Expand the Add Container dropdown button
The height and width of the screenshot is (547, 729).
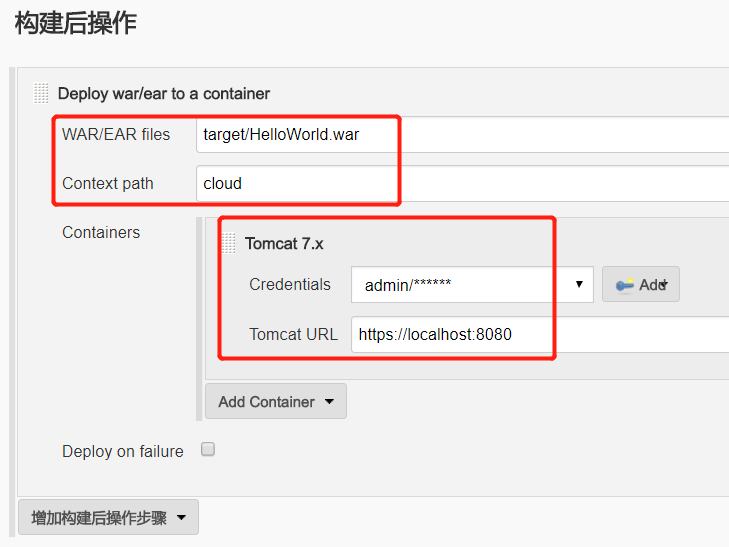click(275, 402)
